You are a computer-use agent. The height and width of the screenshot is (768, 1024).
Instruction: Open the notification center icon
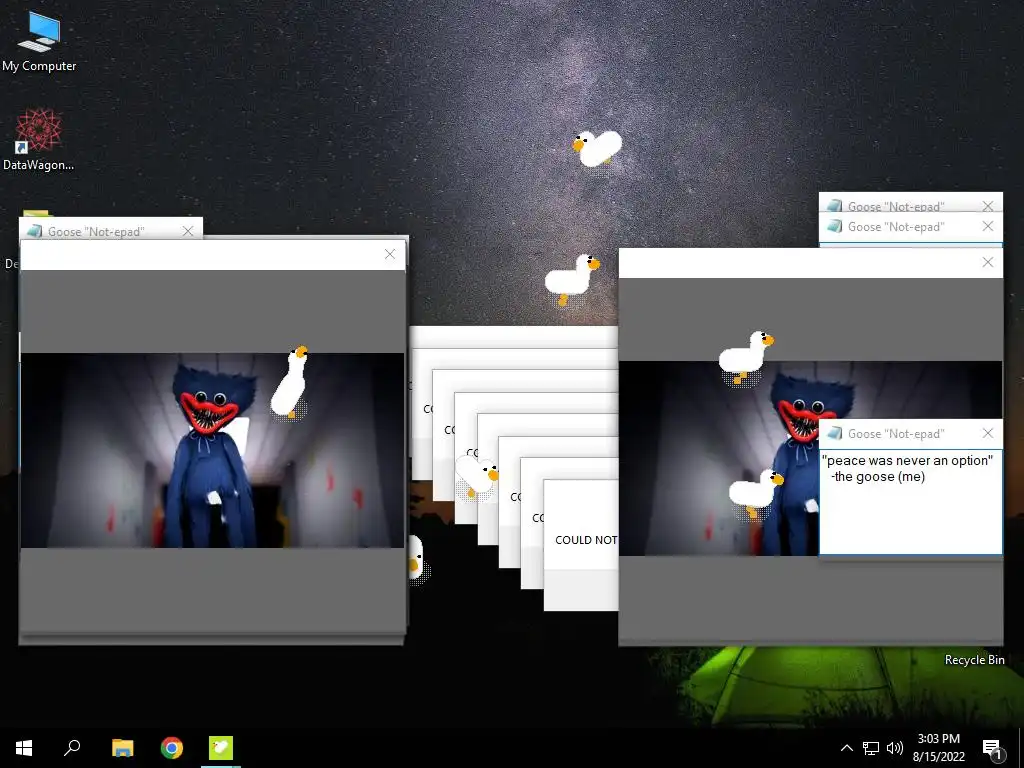pyautogui.click(x=993, y=748)
